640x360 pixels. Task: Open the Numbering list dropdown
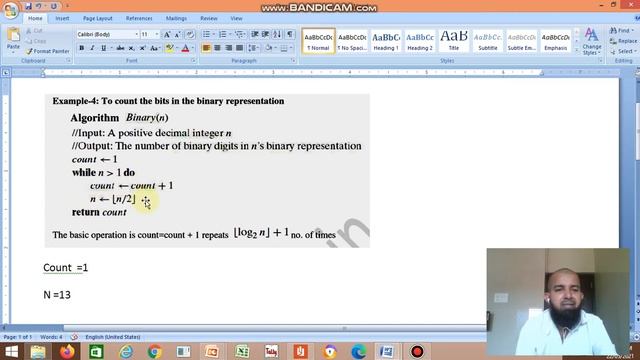coord(230,34)
